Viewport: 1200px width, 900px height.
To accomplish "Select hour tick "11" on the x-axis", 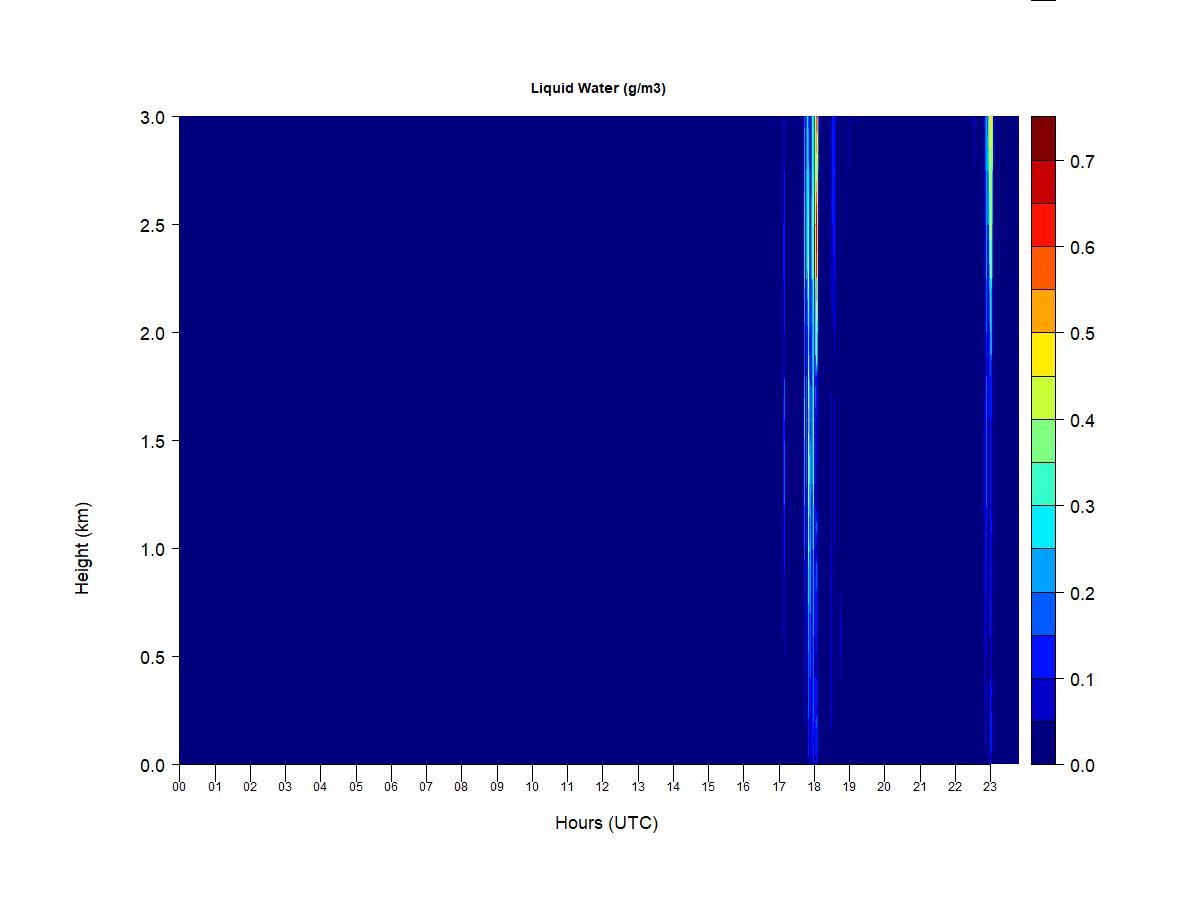I will [x=567, y=787].
